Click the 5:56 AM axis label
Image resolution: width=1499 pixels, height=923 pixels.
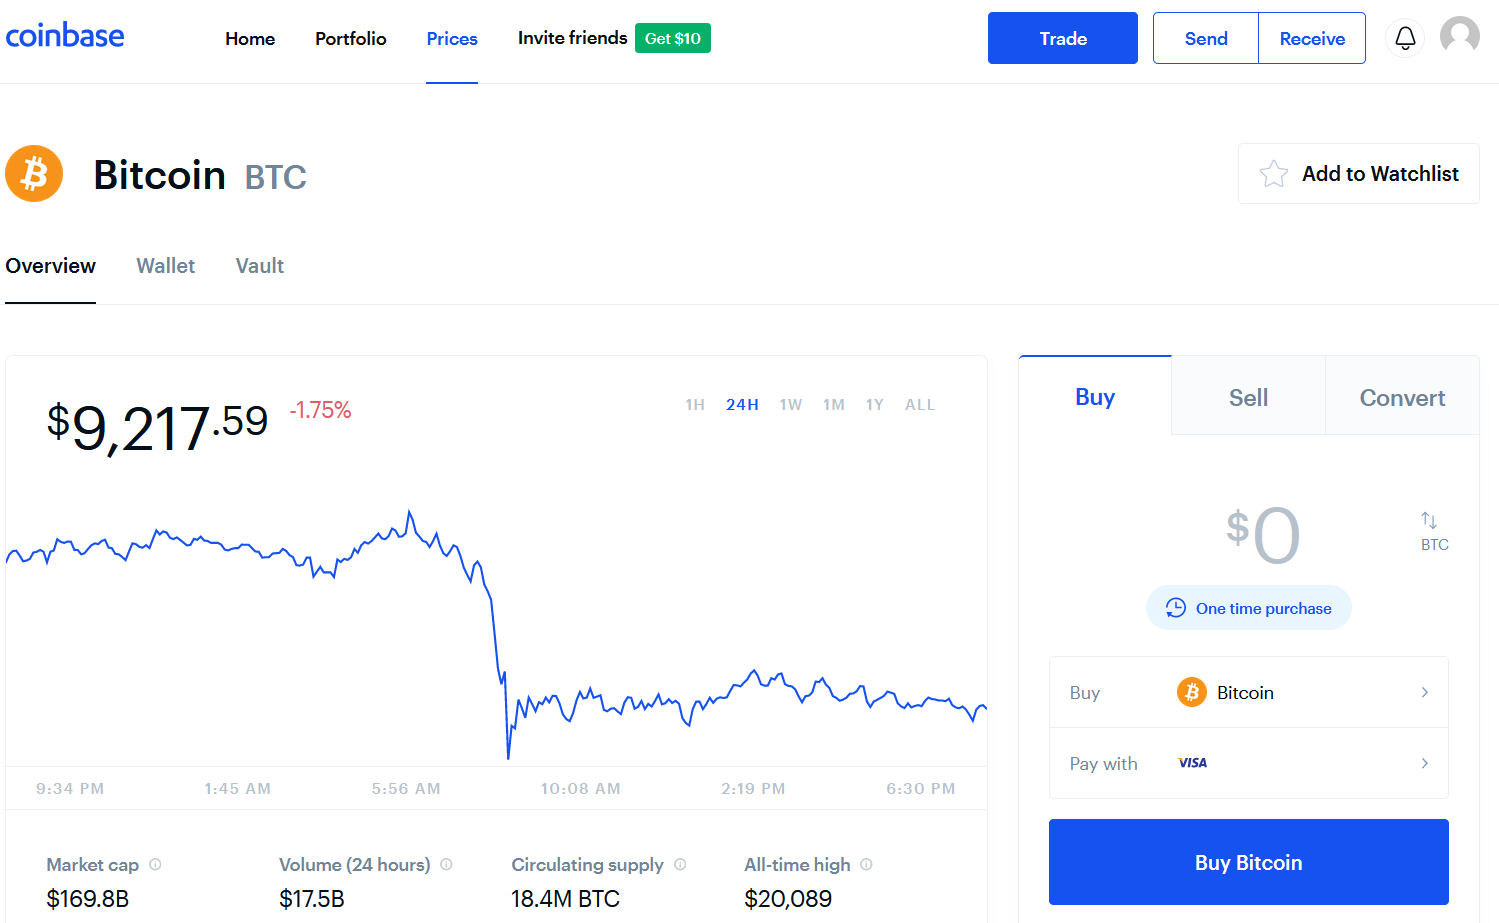point(406,789)
